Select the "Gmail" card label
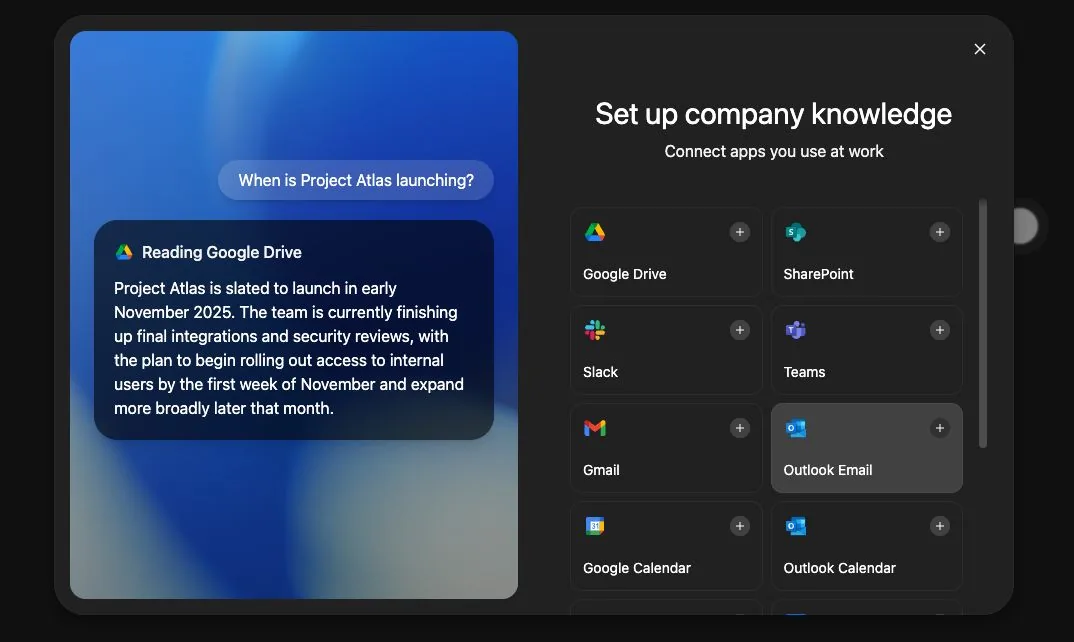This screenshot has width=1074, height=642. tap(601, 470)
